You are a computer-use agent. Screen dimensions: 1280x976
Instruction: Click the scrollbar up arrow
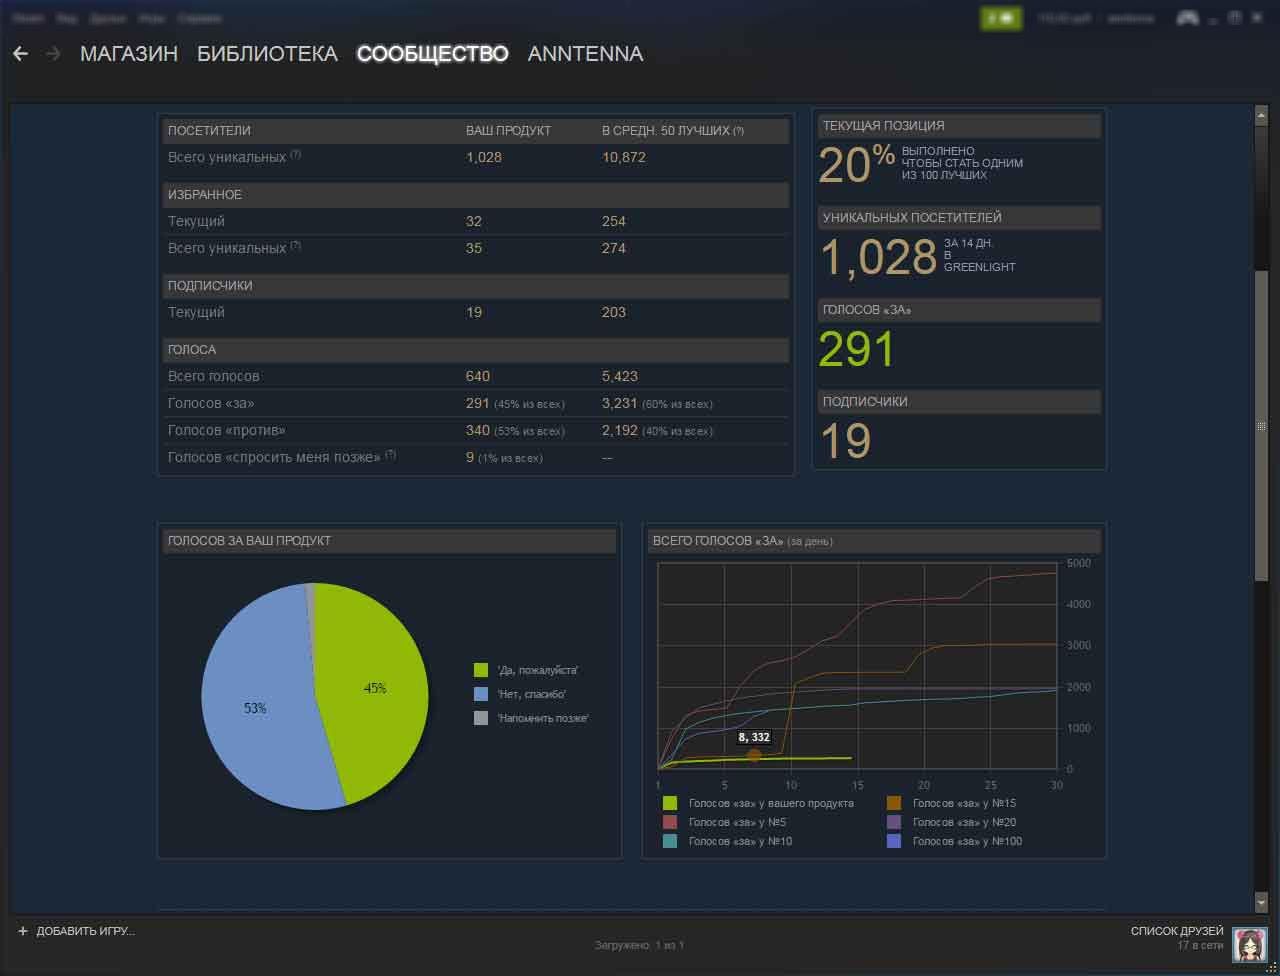[1261, 116]
